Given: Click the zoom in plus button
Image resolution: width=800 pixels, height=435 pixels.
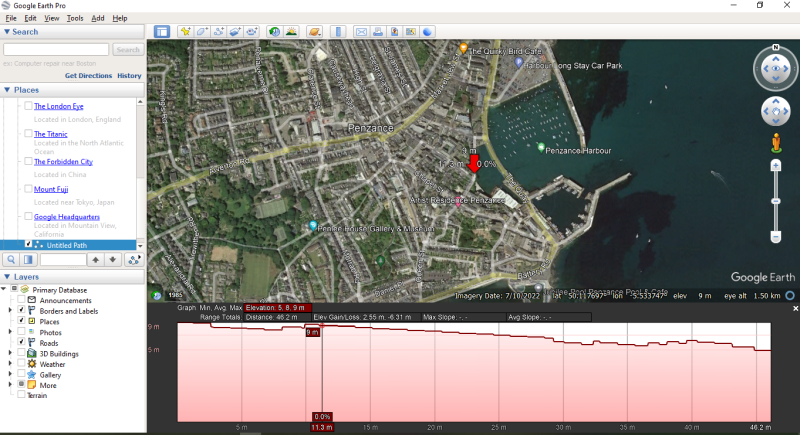Looking at the screenshot, I should click(x=776, y=166).
